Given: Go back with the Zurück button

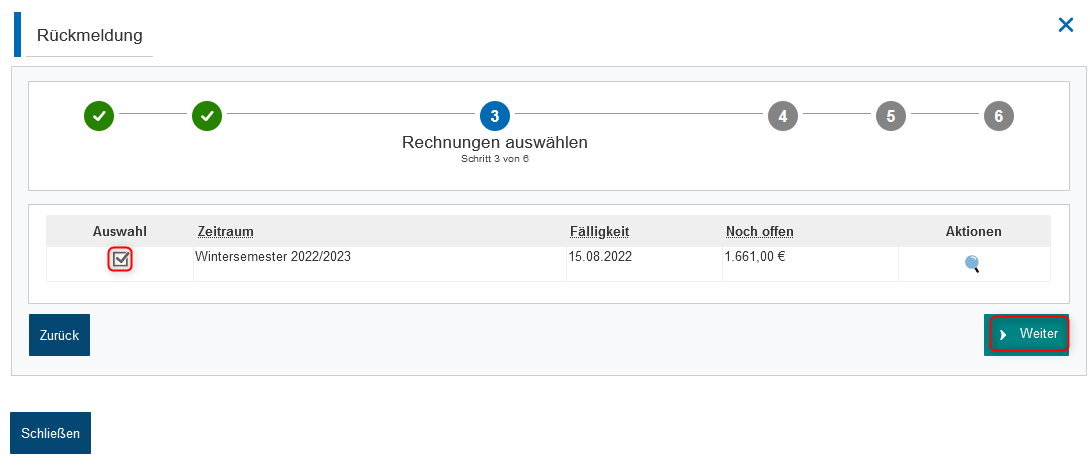Looking at the screenshot, I should coord(59,335).
